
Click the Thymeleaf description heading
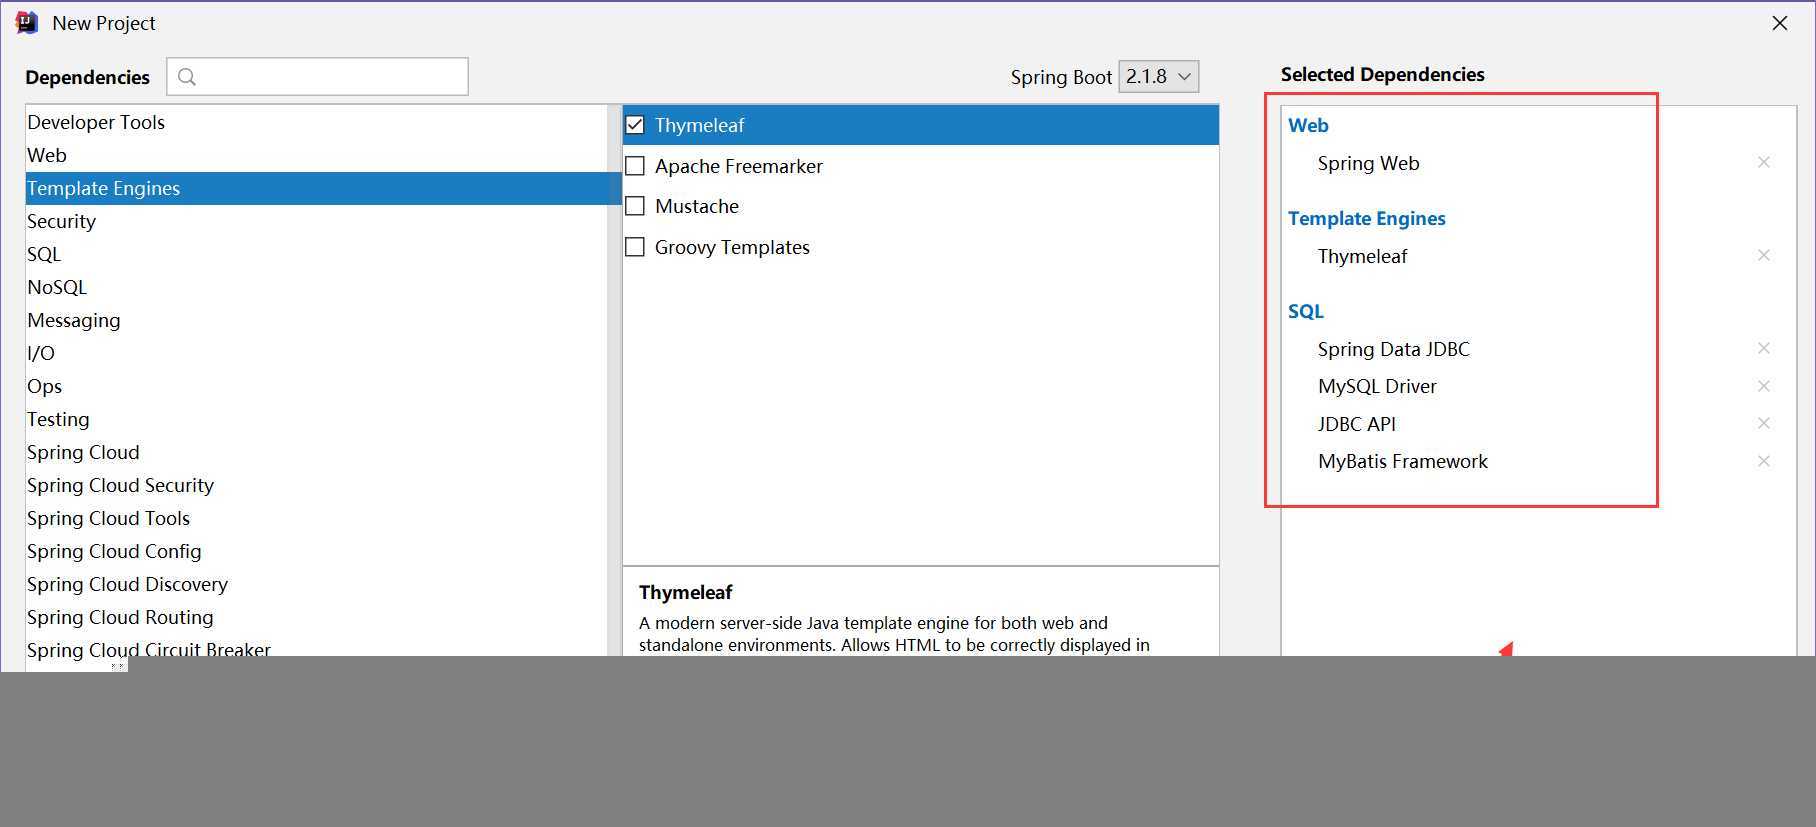[685, 592]
